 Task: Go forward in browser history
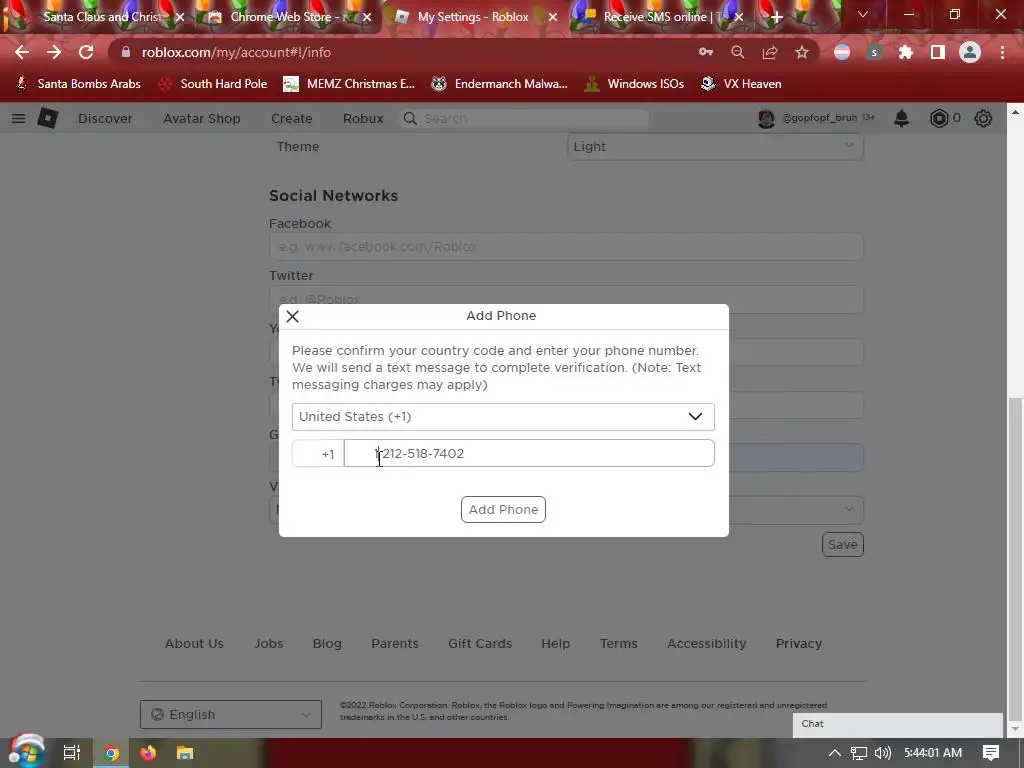(54, 52)
